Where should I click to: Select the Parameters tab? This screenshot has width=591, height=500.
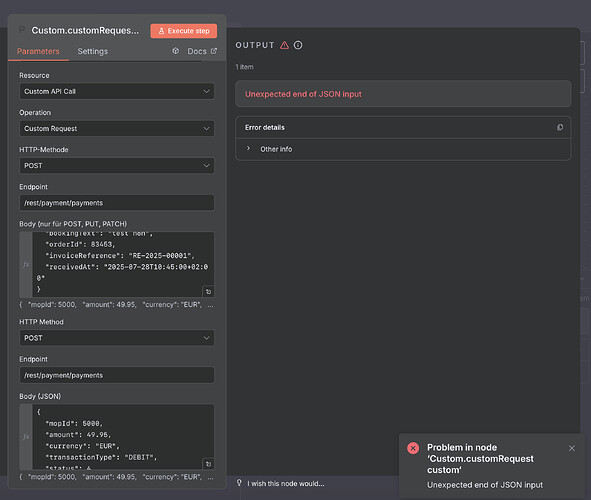click(38, 51)
